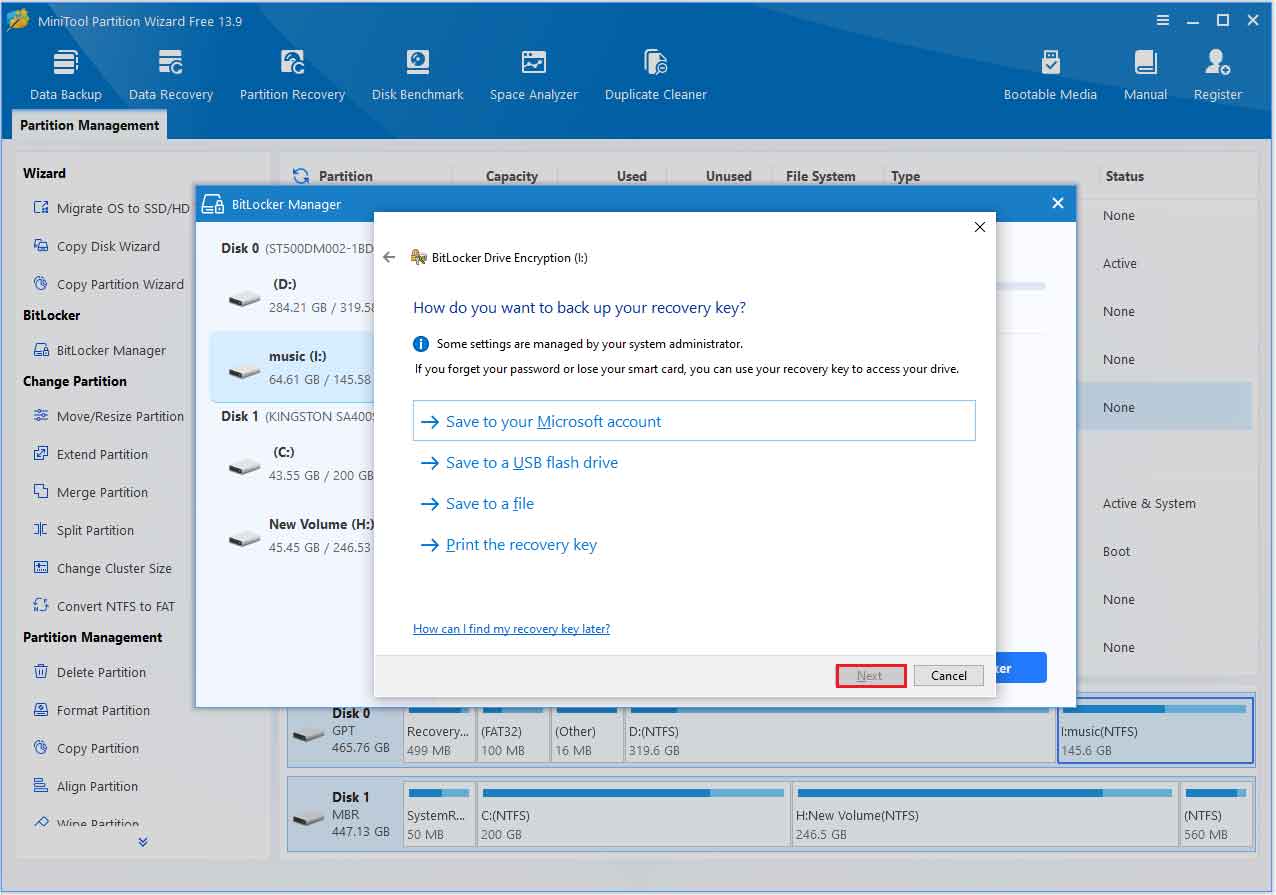
Task: Open Disk Benchmark tool
Action: [x=418, y=75]
